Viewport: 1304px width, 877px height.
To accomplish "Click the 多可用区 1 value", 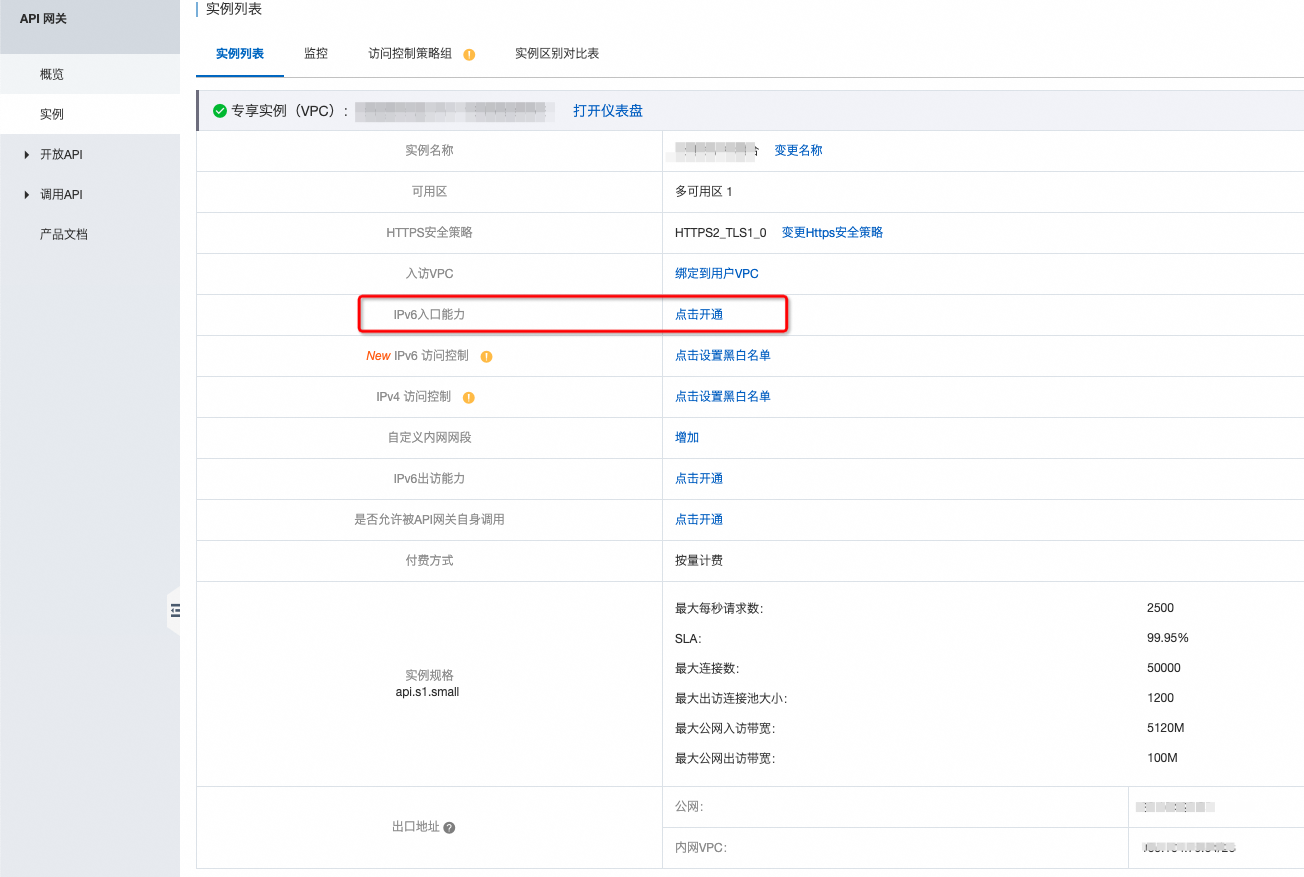I will pos(704,191).
